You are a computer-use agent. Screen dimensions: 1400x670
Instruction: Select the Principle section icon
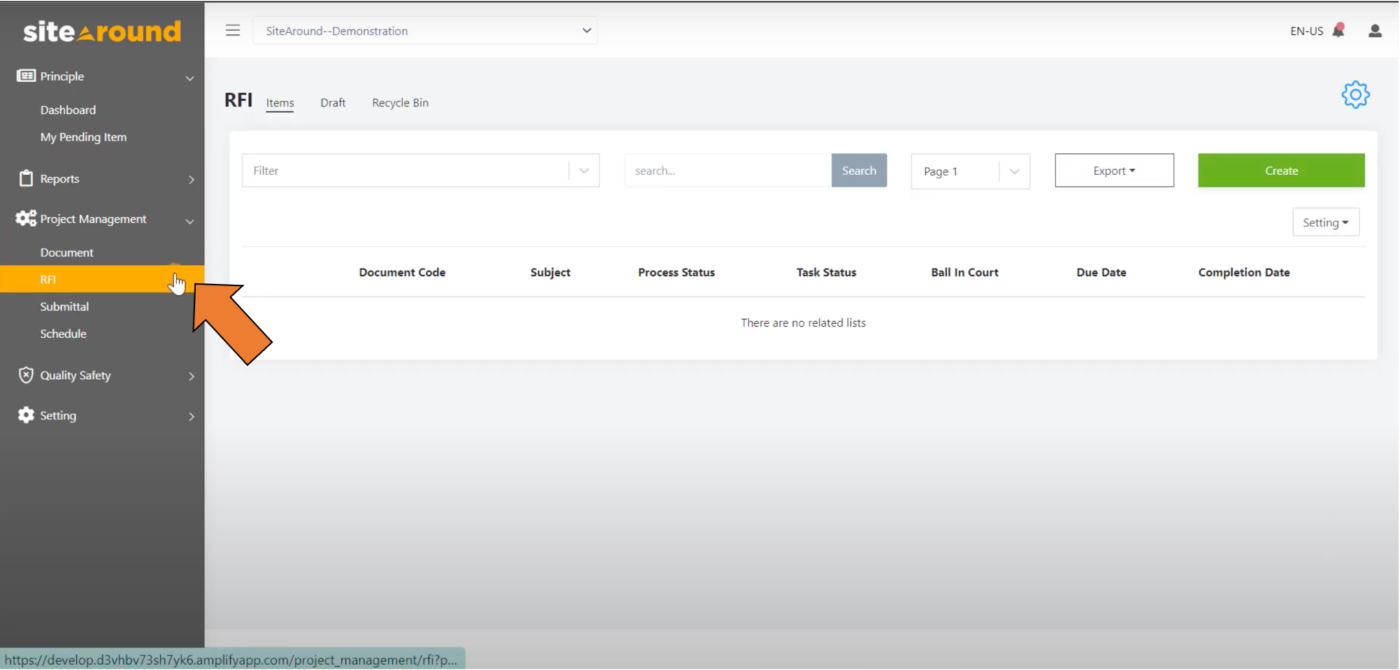24,75
